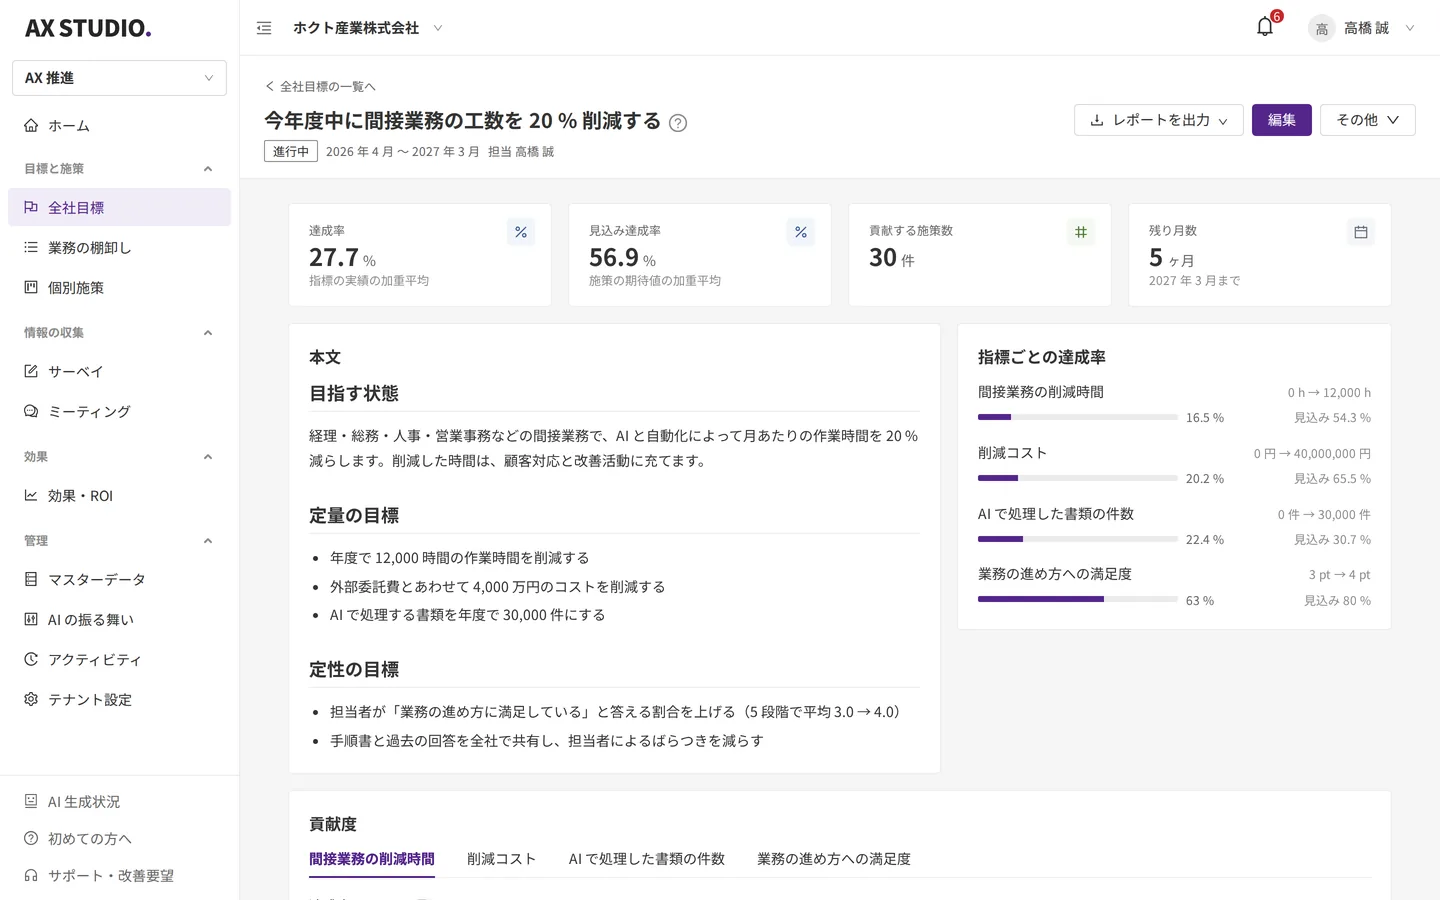This screenshot has width=1440, height=900.
Task: Open the サーベイ page
Action: (119, 371)
